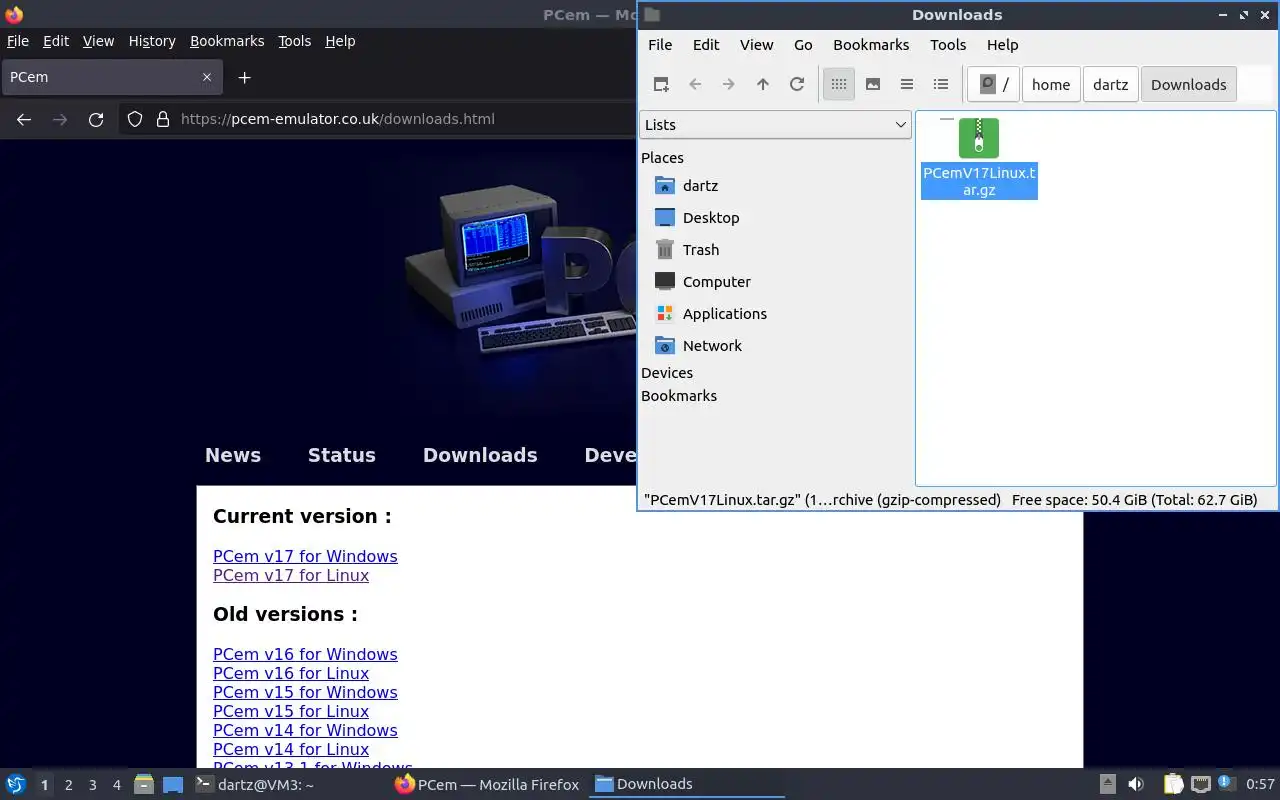This screenshot has height=800, width=1280.
Task: Open a new Firefox tab
Action: point(244,77)
